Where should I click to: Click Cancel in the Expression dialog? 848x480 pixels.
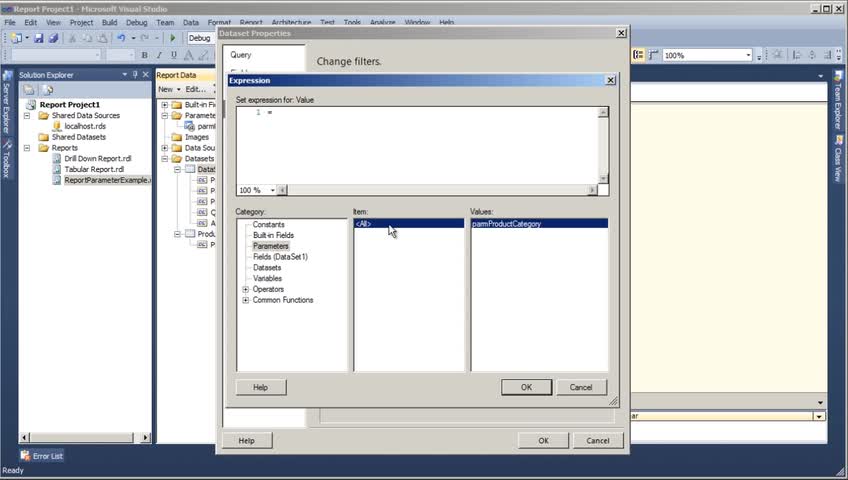[x=581, y=387]
